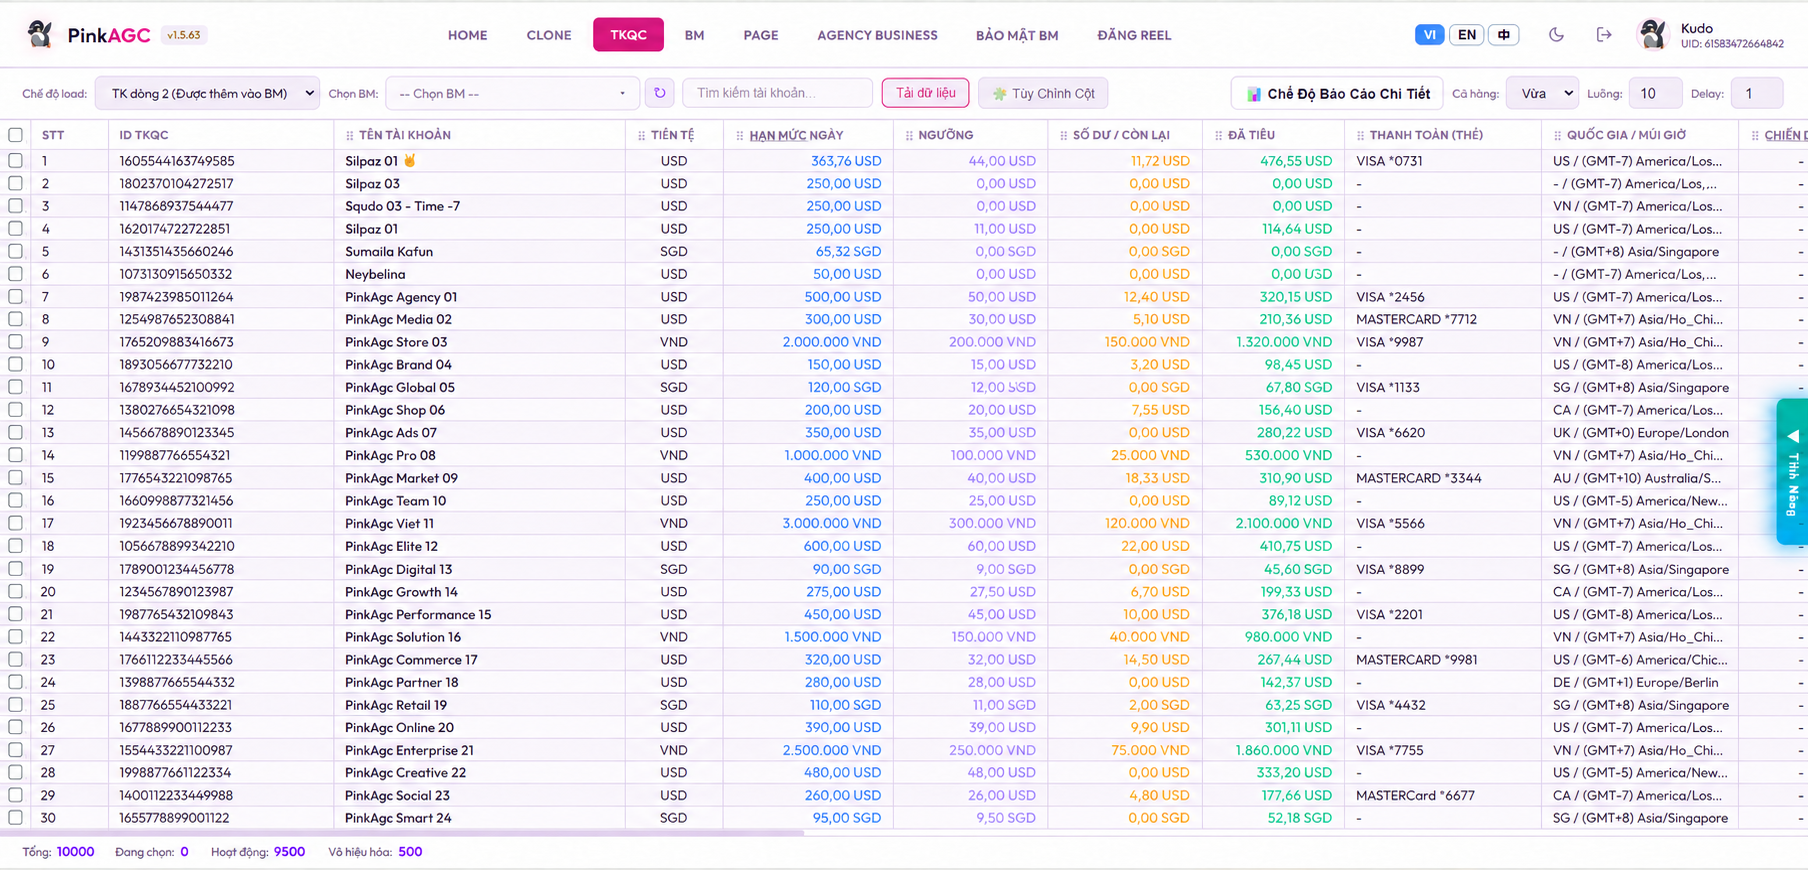
Task: Open the Cá hàng dropdown set to Vừa
Action: click(1542, 93)
